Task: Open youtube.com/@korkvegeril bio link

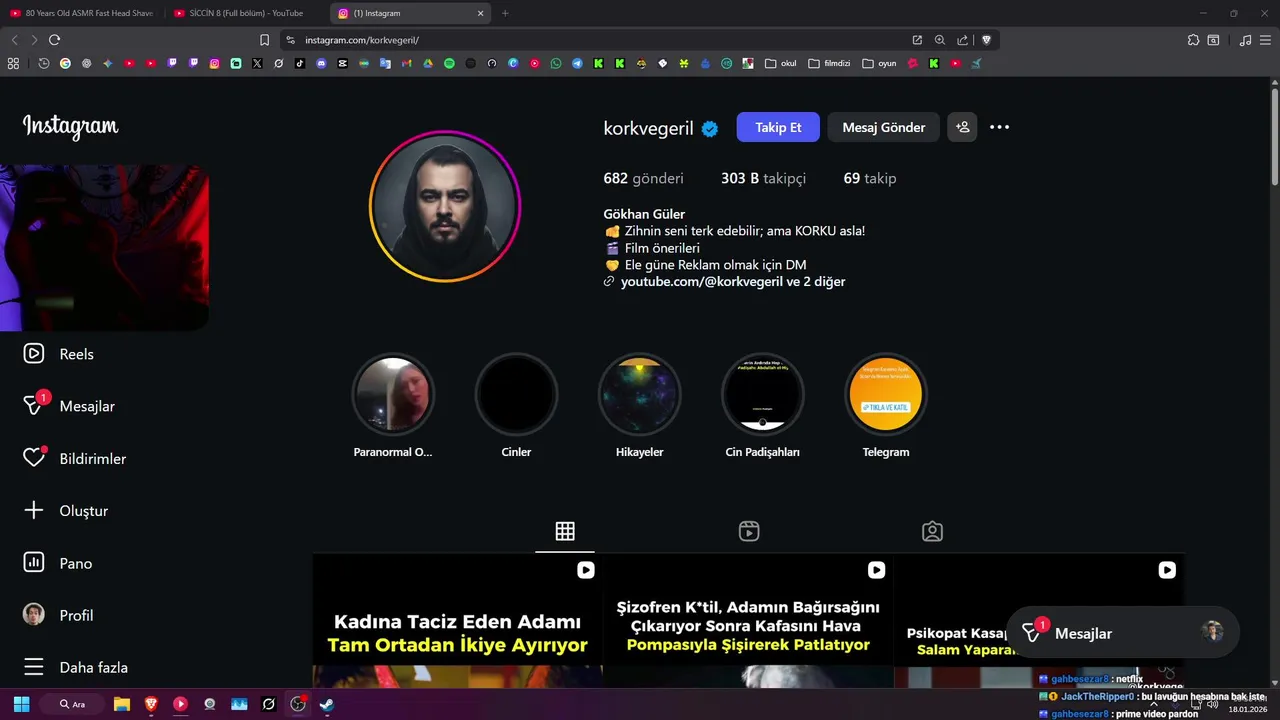Action: (x=733, y=282)
